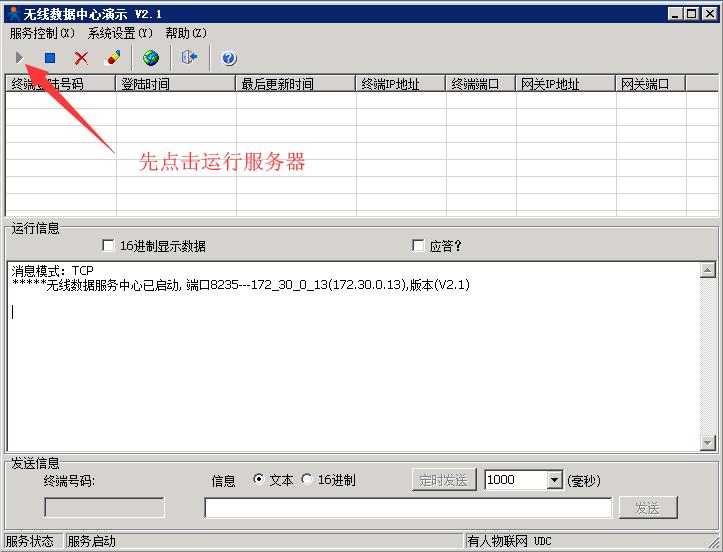
Task: Expand the 1000 millisecond interval dropdown
Action: [555, 480]
